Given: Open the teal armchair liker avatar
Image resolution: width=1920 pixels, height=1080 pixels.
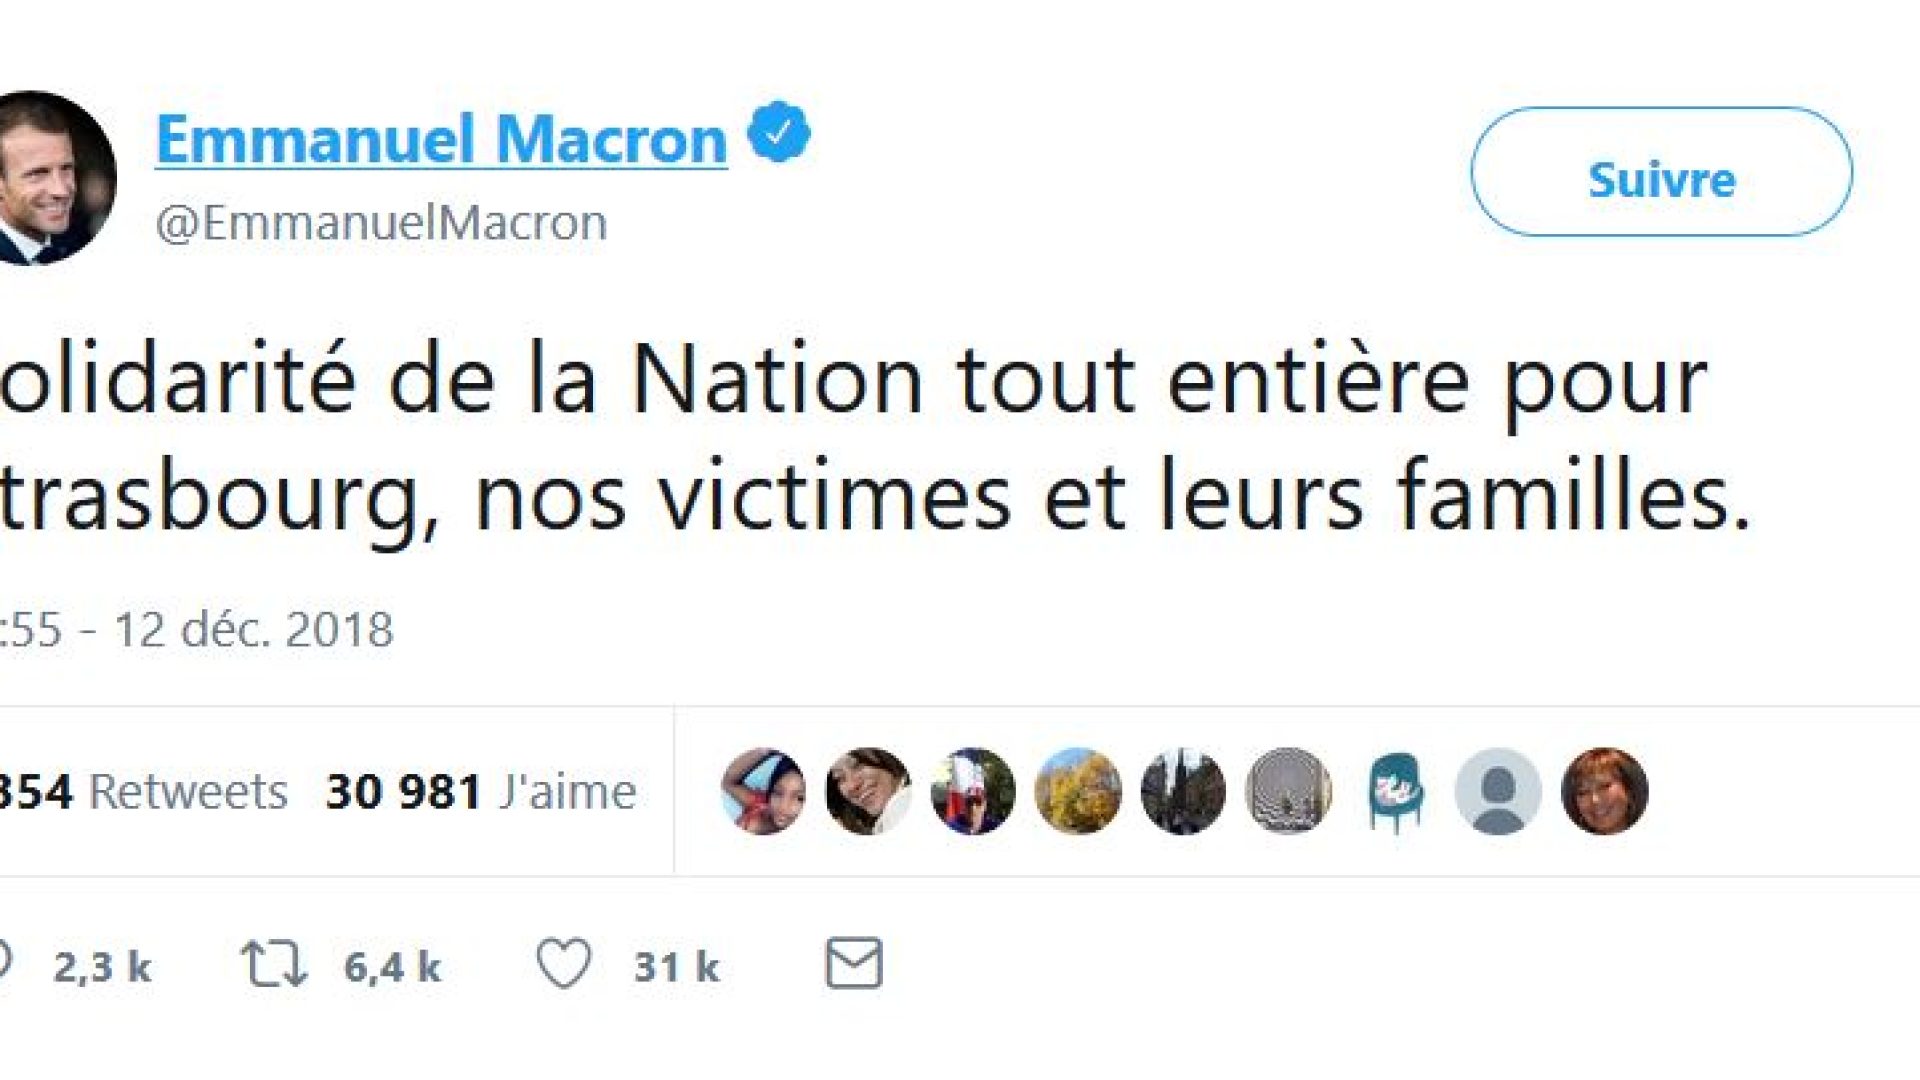Looking at the screenshot, I should click(x=1394, y=791).
